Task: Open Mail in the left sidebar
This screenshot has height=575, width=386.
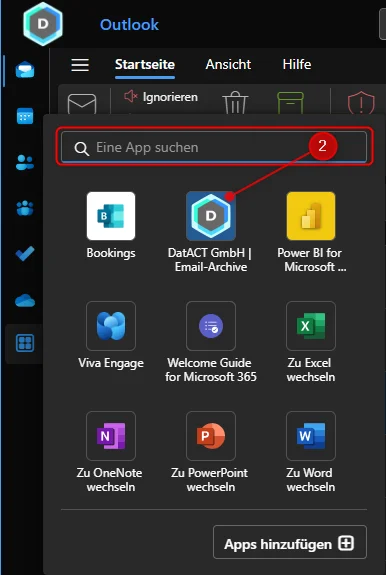Action: tap(25, 70)
